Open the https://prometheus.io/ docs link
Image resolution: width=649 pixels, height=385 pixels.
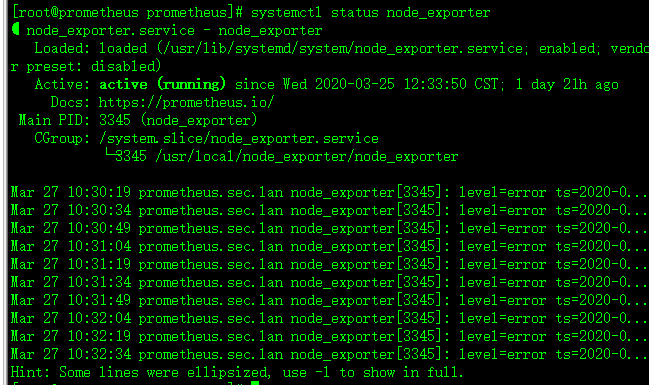tap(186, 102)
